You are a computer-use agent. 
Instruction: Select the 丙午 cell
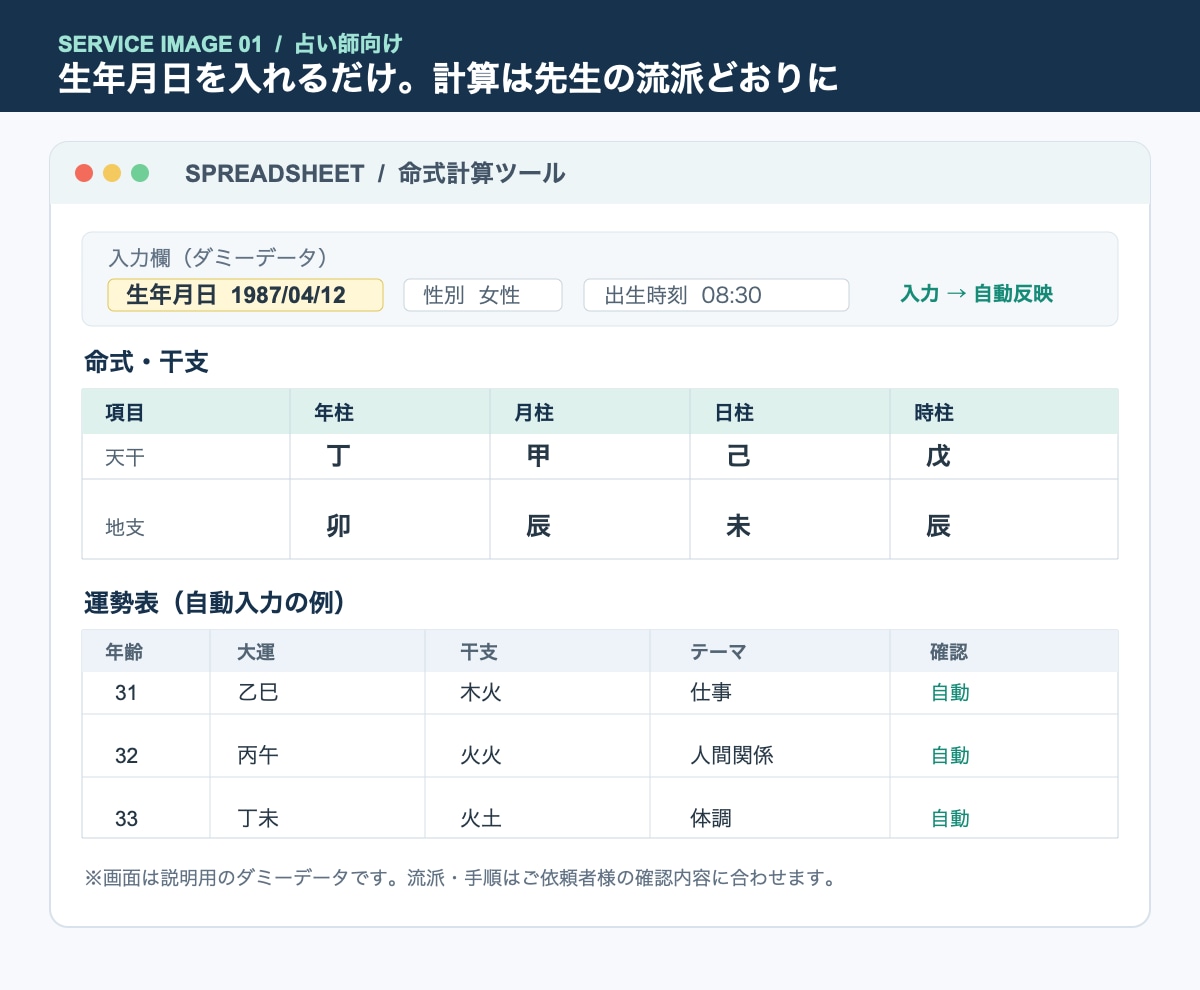[318, 746]
